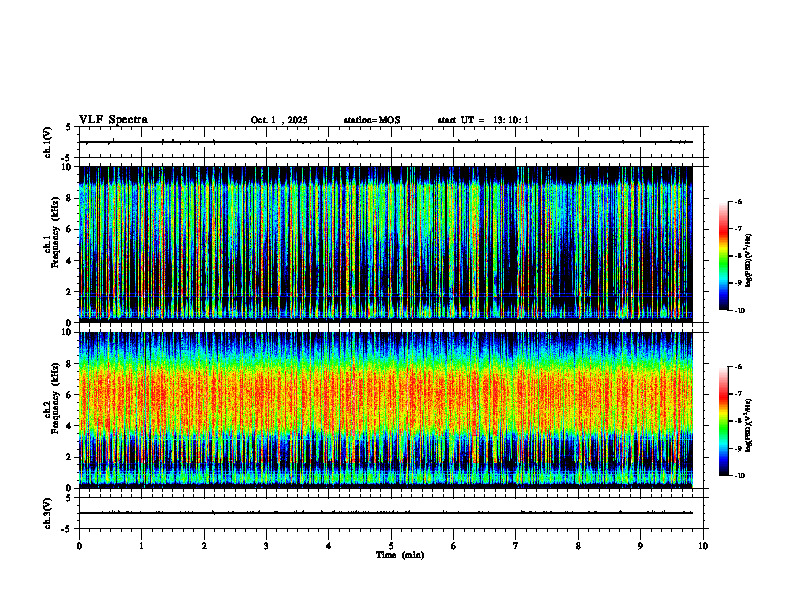Click the time axis tick label "7"
The height and width of the screenshot is (612, 792).
click(516, 546)
